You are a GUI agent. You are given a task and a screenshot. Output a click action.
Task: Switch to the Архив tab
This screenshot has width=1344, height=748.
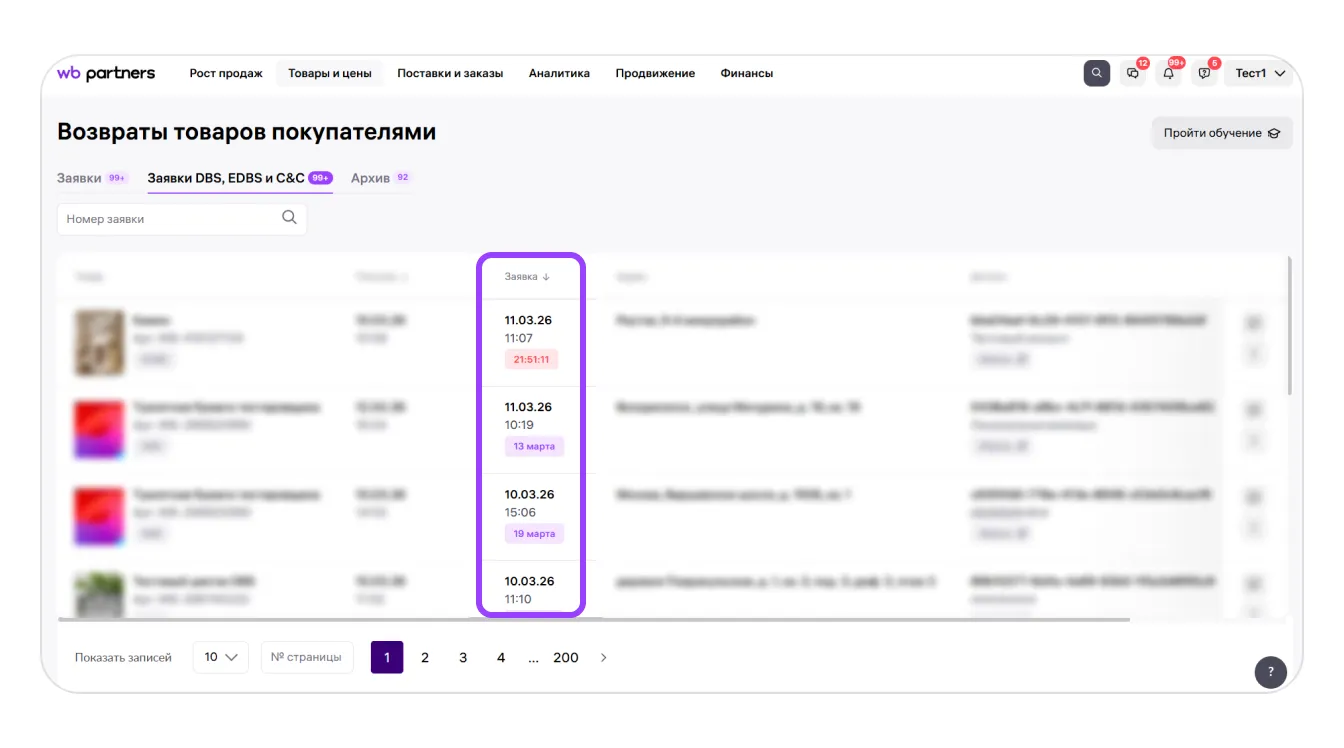[381, 178]
